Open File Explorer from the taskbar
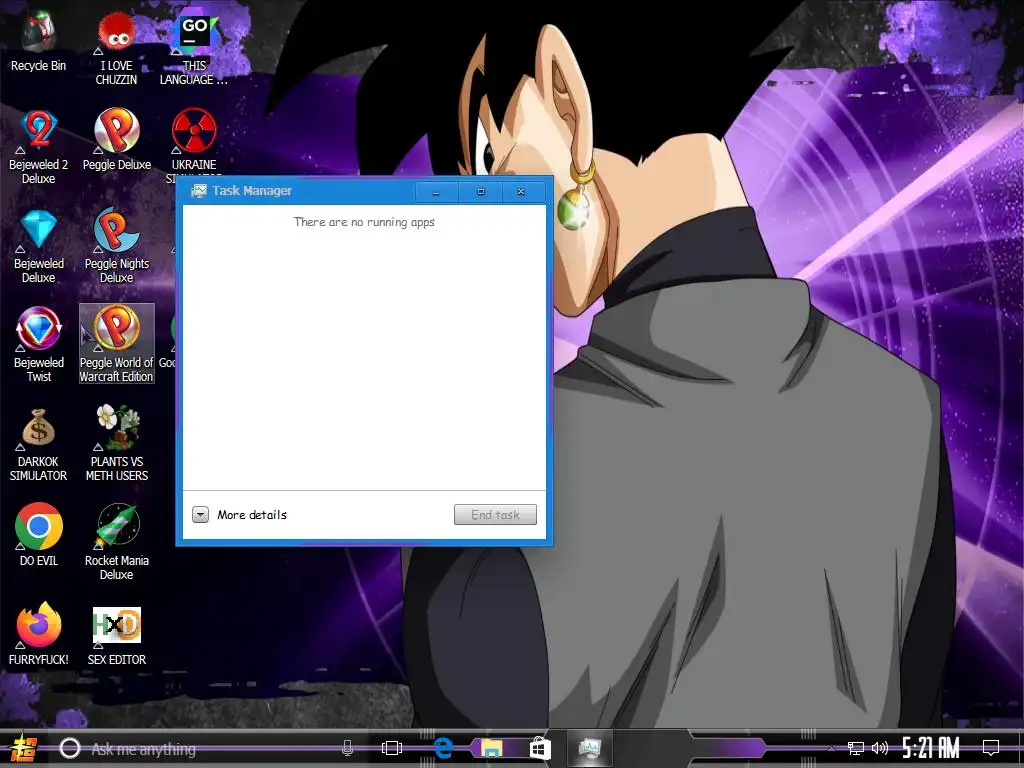Viewport: 1024px width, 768px height. pos(491,748)
